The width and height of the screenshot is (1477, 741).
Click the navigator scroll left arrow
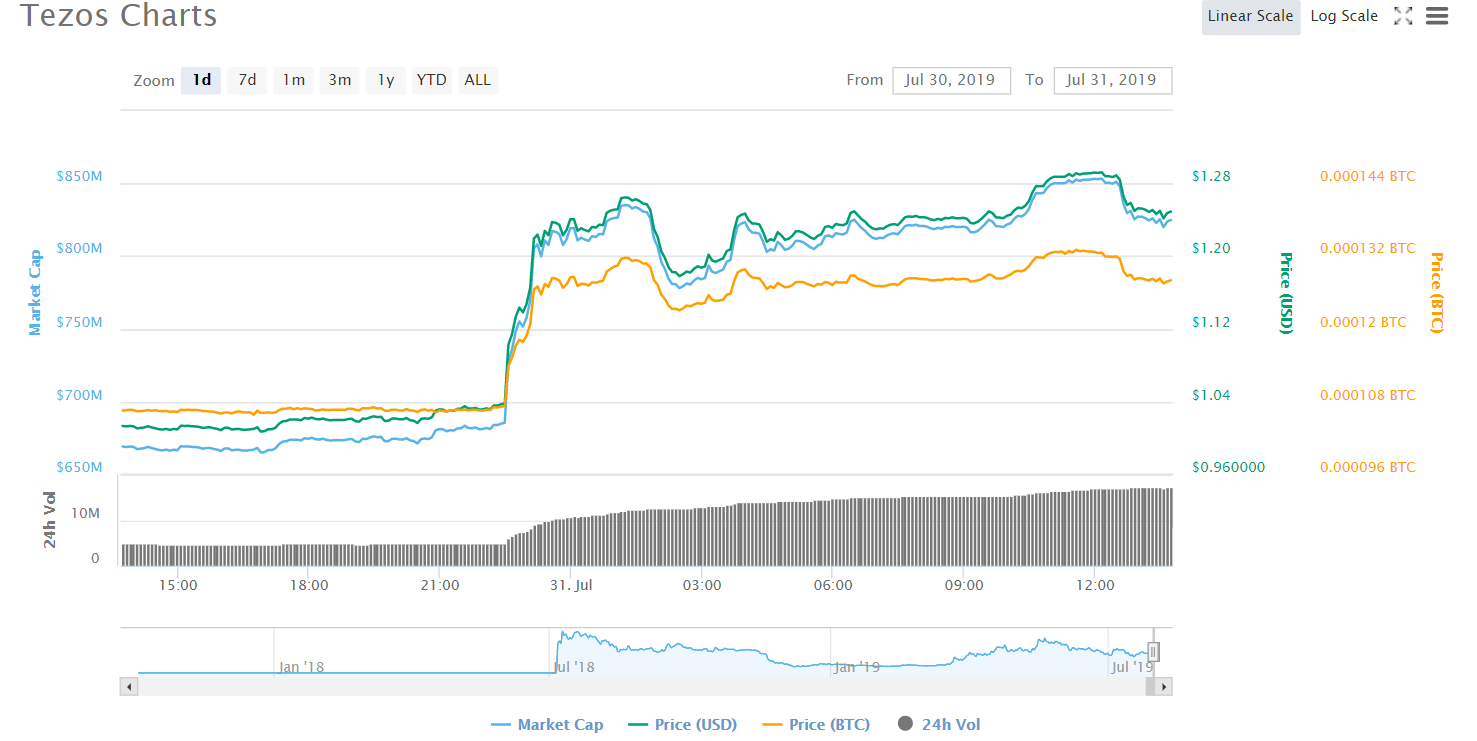[x=129, y=687]
